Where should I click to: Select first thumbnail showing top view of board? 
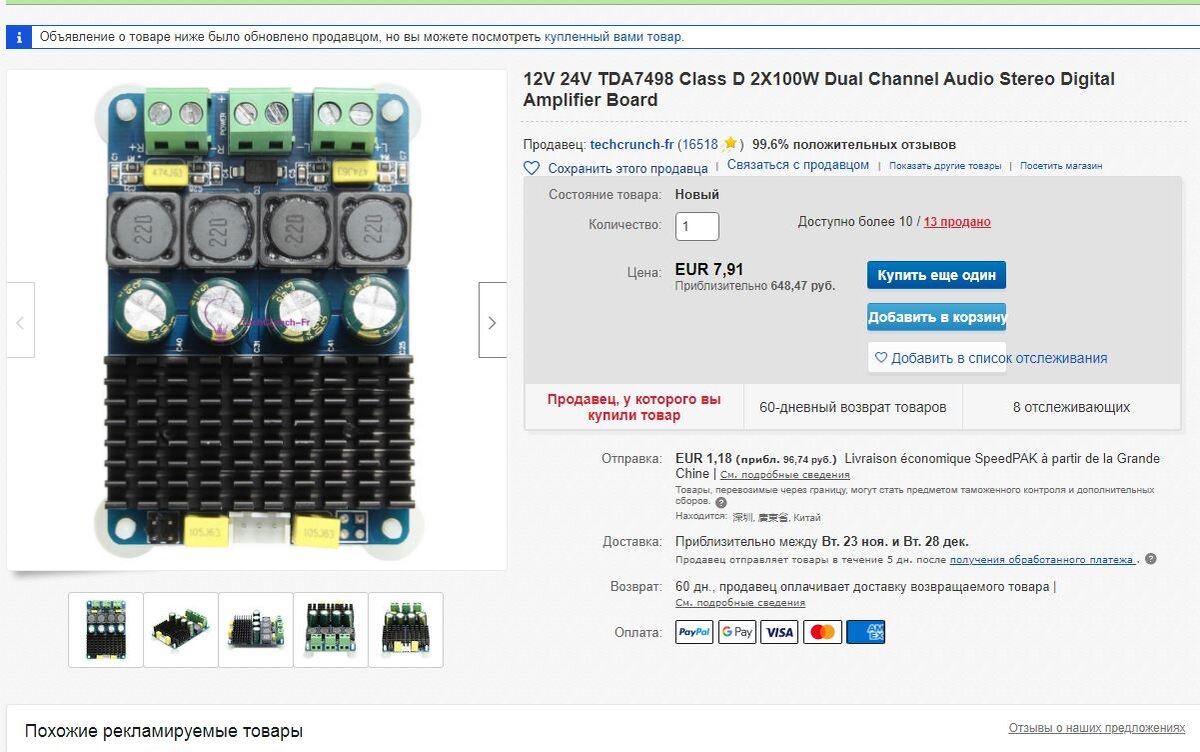tap(106, 629)
